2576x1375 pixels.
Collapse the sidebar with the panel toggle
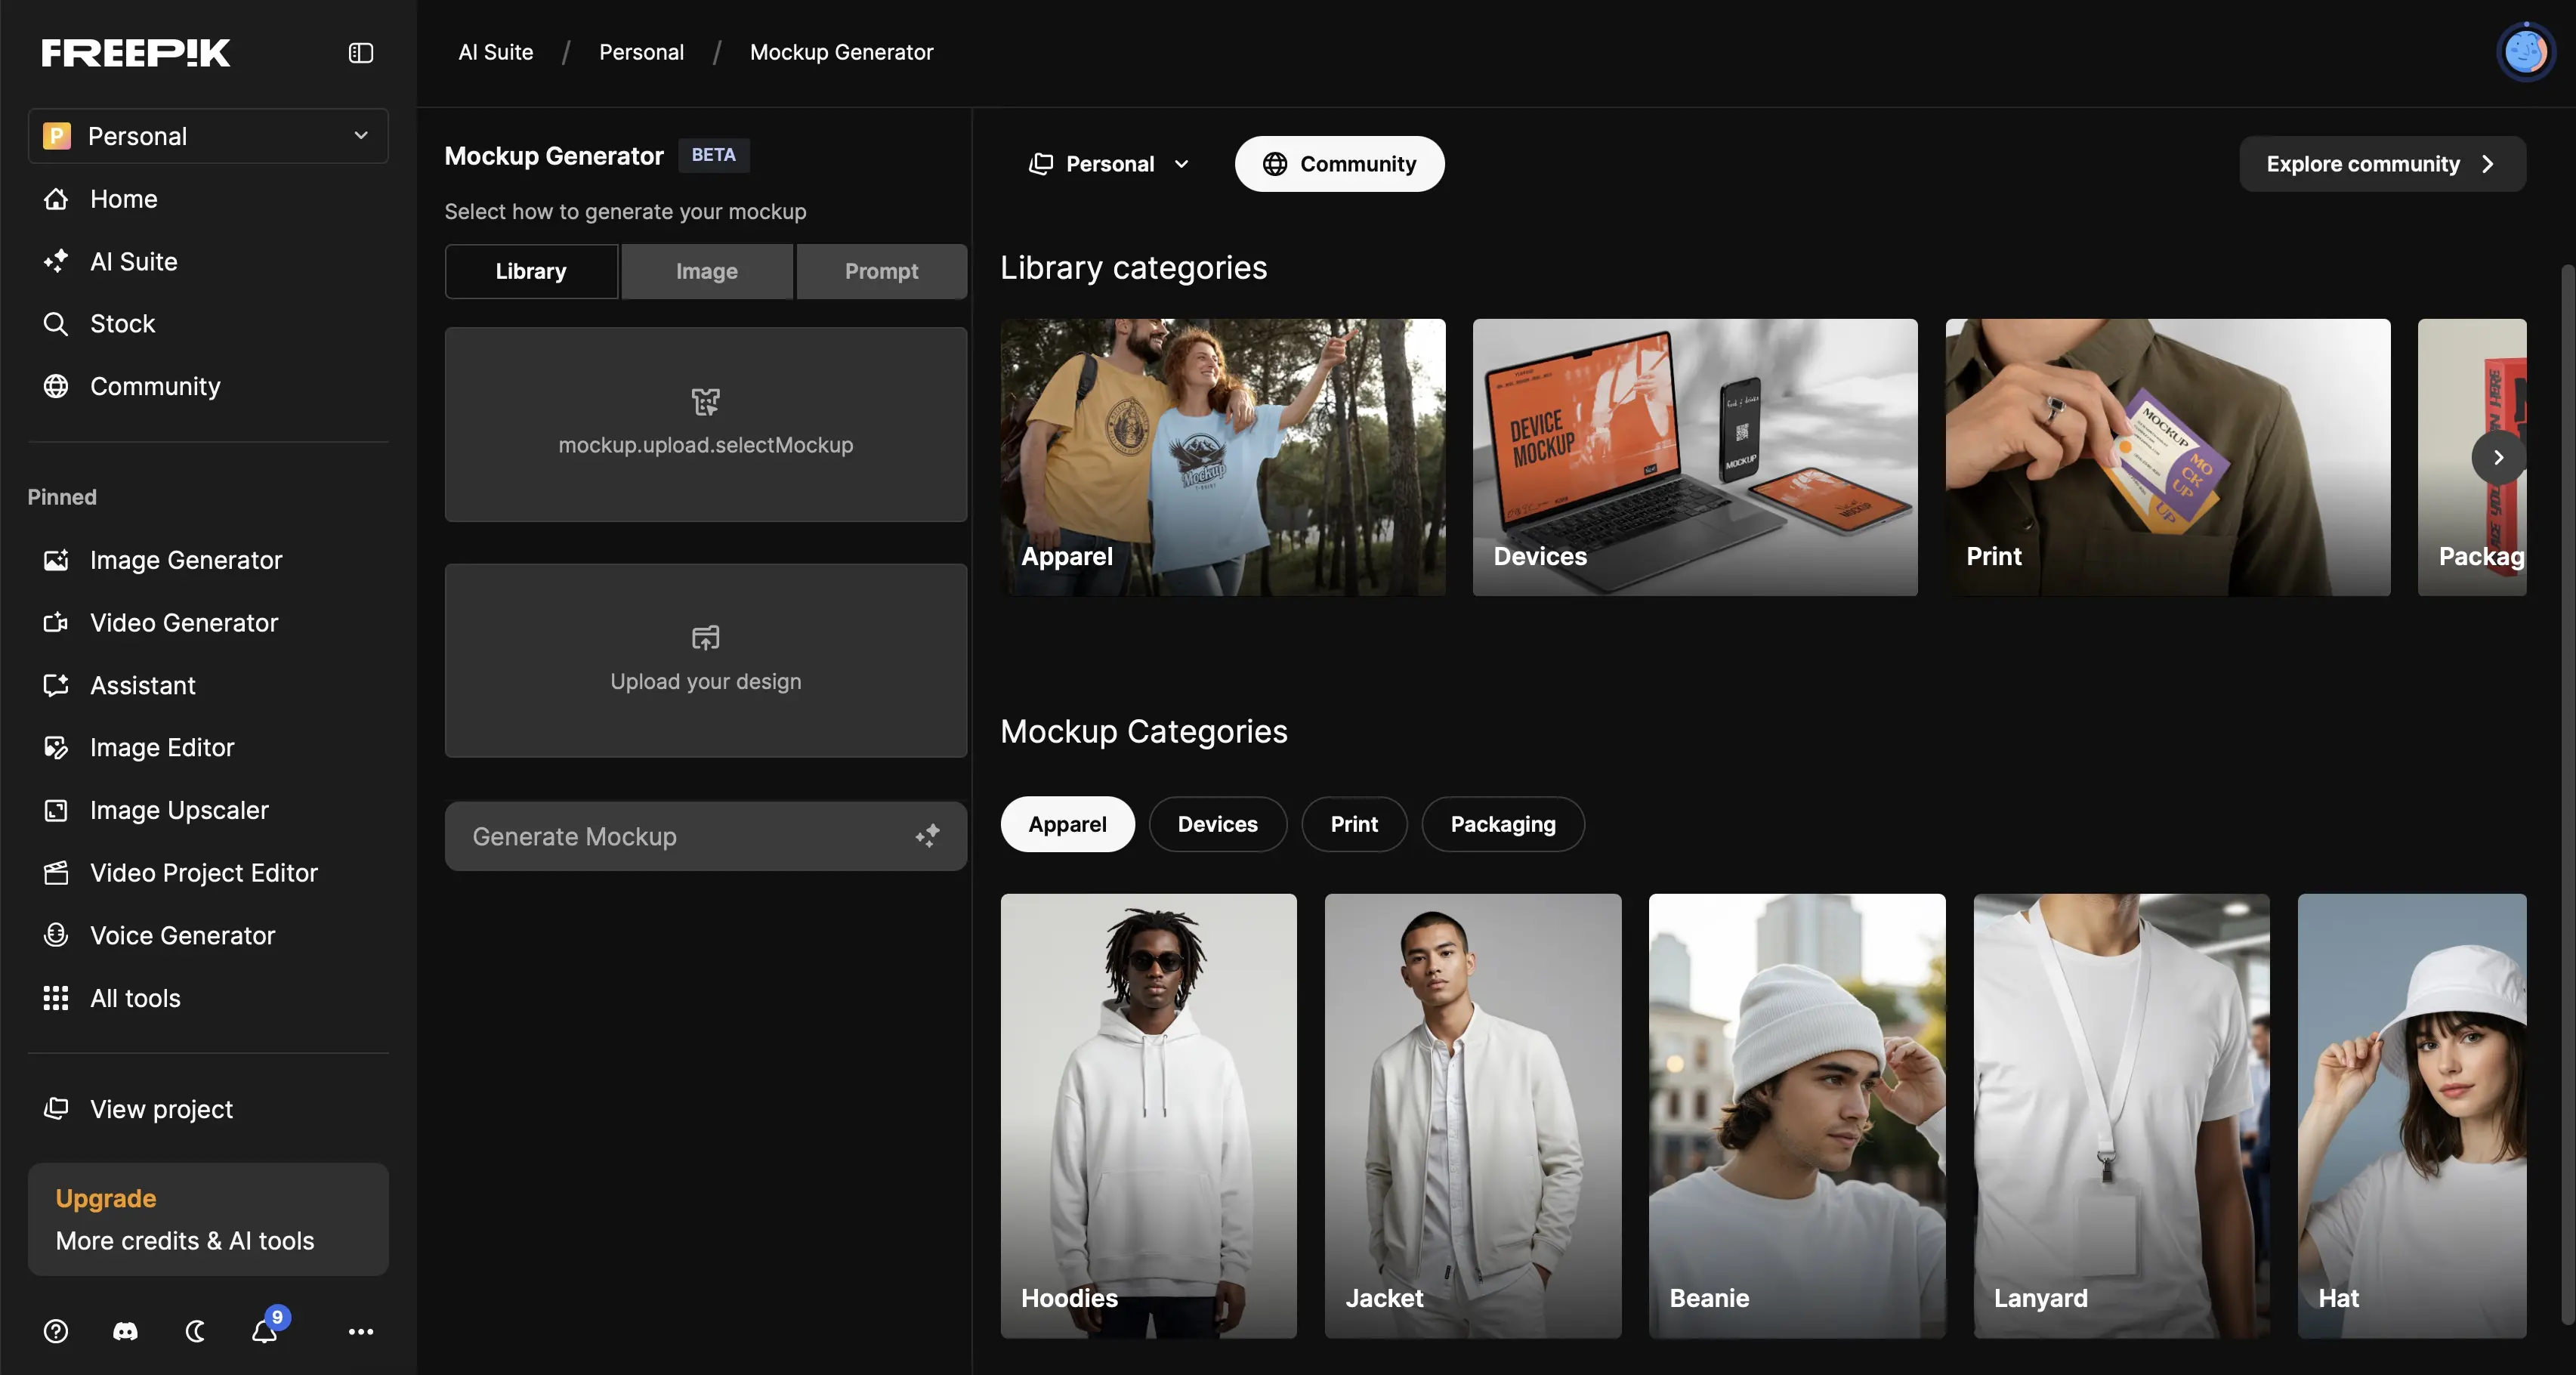(359, 52)
